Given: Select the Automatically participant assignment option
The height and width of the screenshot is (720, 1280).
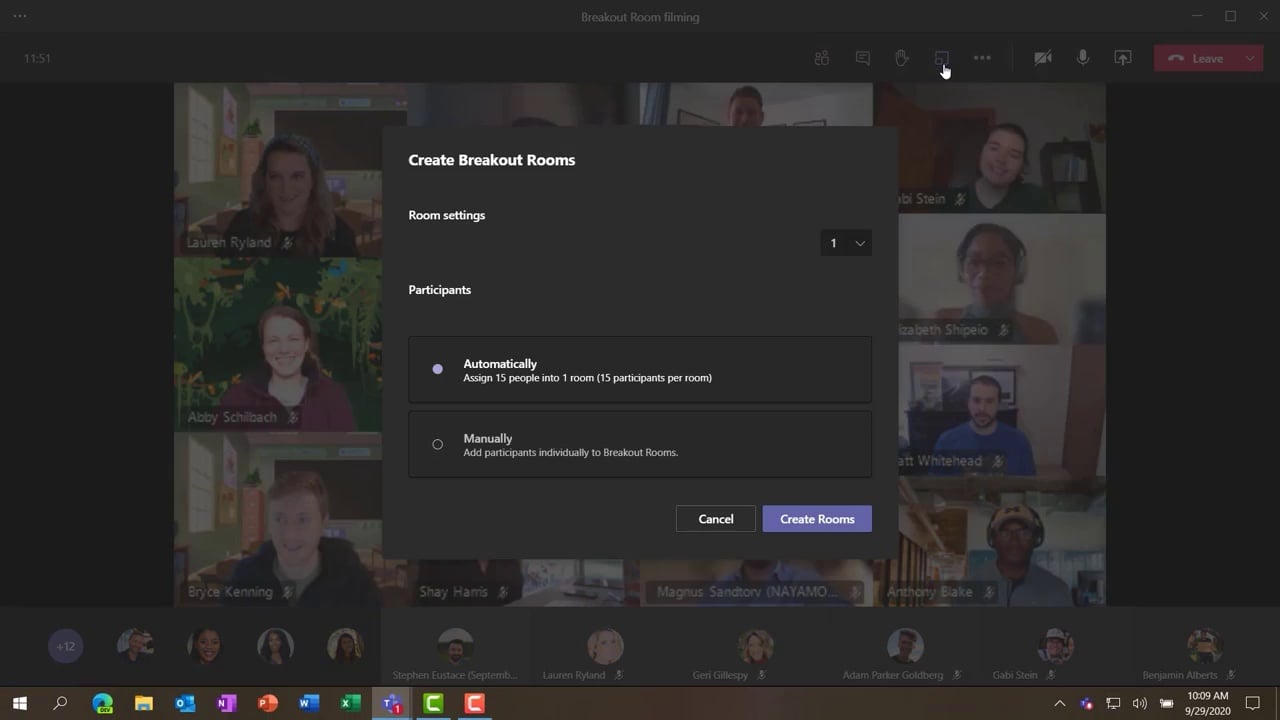Looking at the screenshot, I should [437, 369].
